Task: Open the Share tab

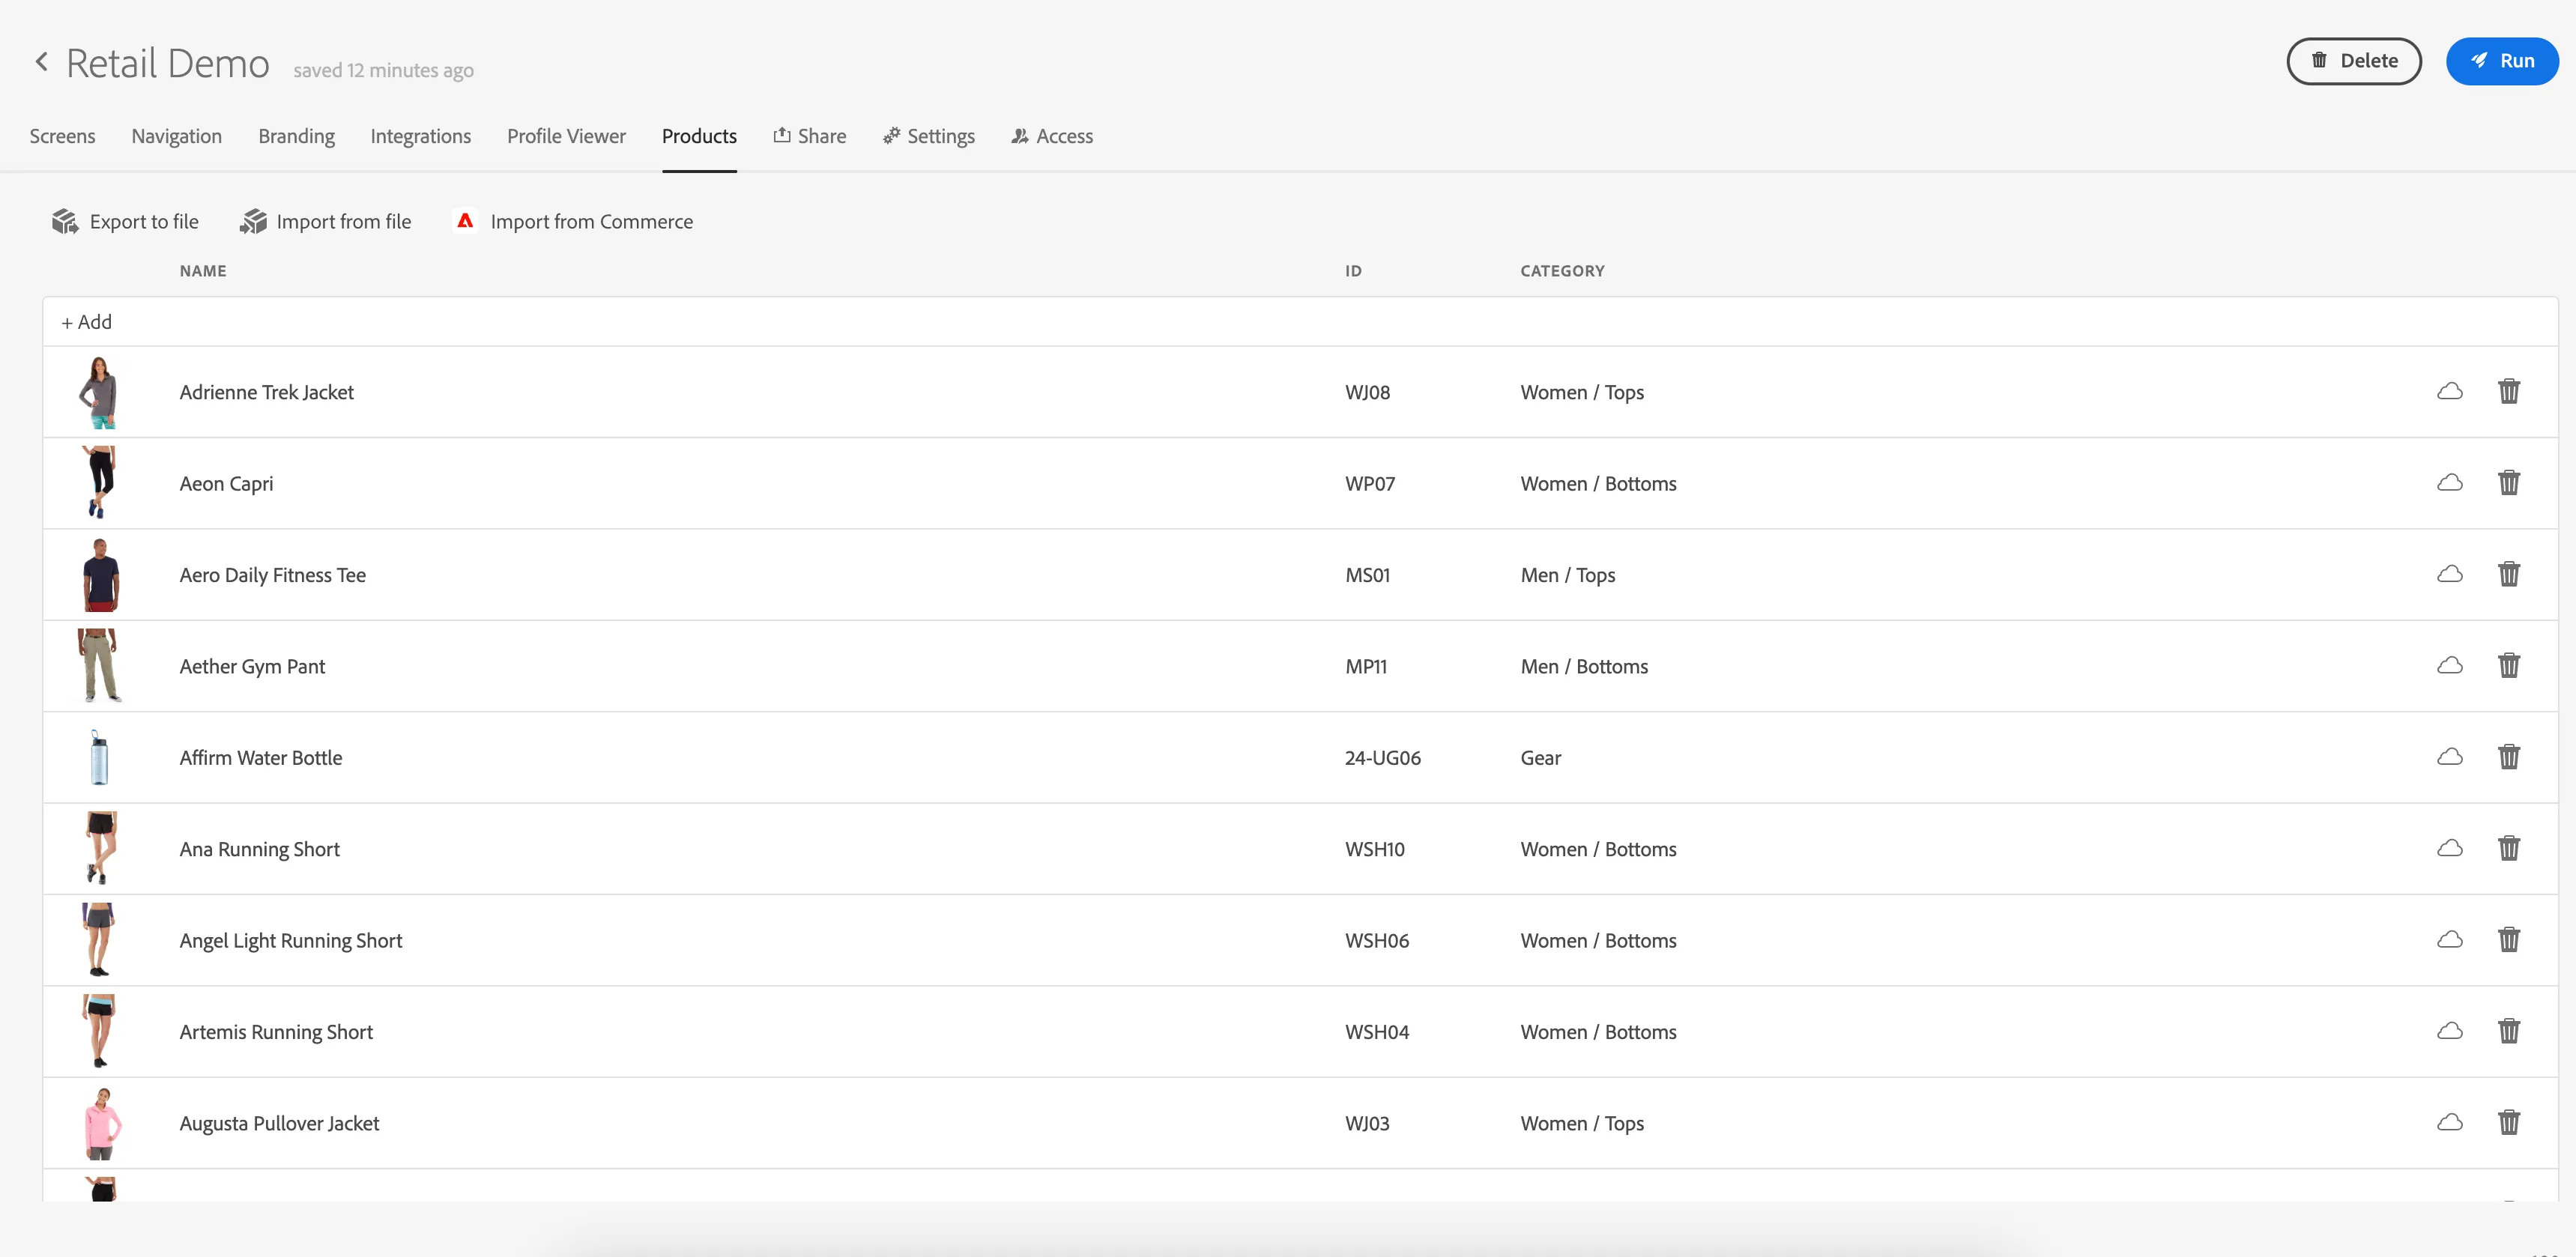Action: 810,136
